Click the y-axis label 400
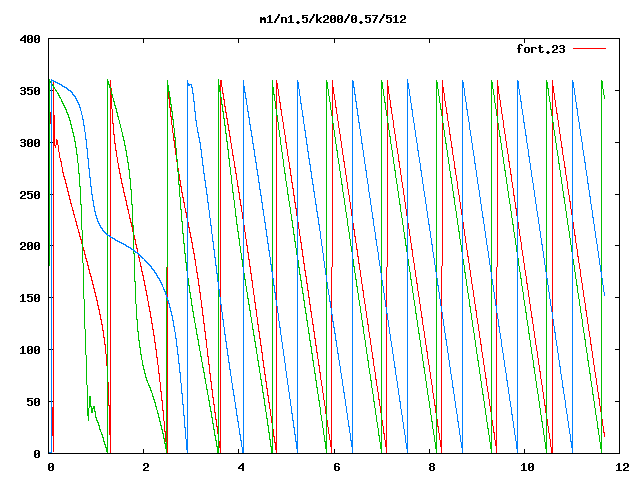Screen dimensions: 640x480 (30, 40)
